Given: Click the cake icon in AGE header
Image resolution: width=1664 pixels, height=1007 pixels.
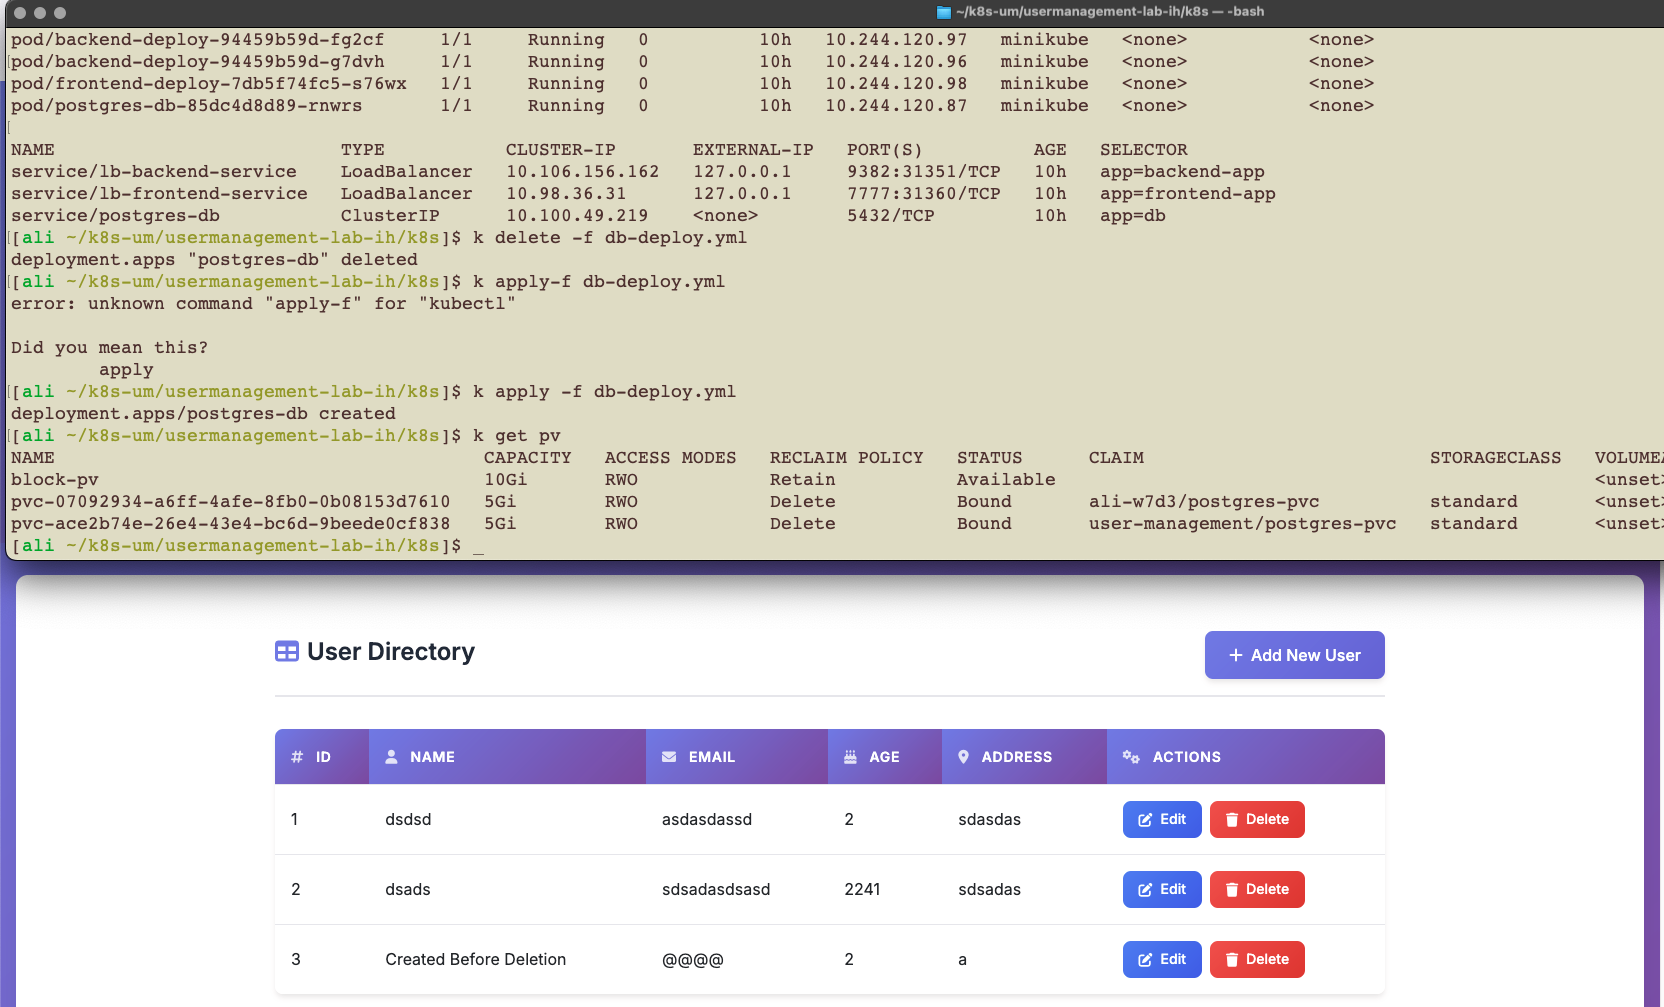Looking at the screenshot, I should (850, 757).
